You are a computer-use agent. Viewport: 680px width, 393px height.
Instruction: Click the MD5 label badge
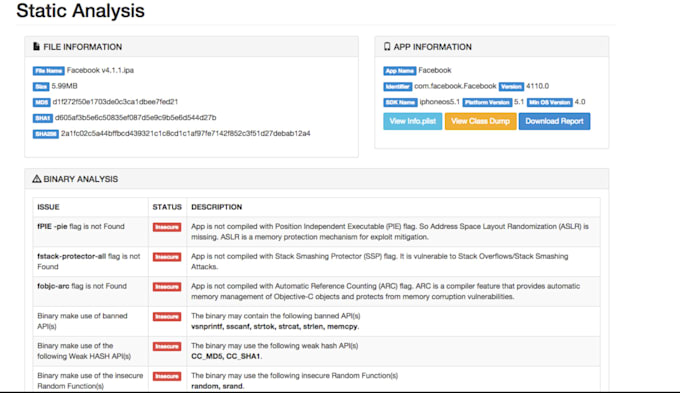tap(42, 102)
